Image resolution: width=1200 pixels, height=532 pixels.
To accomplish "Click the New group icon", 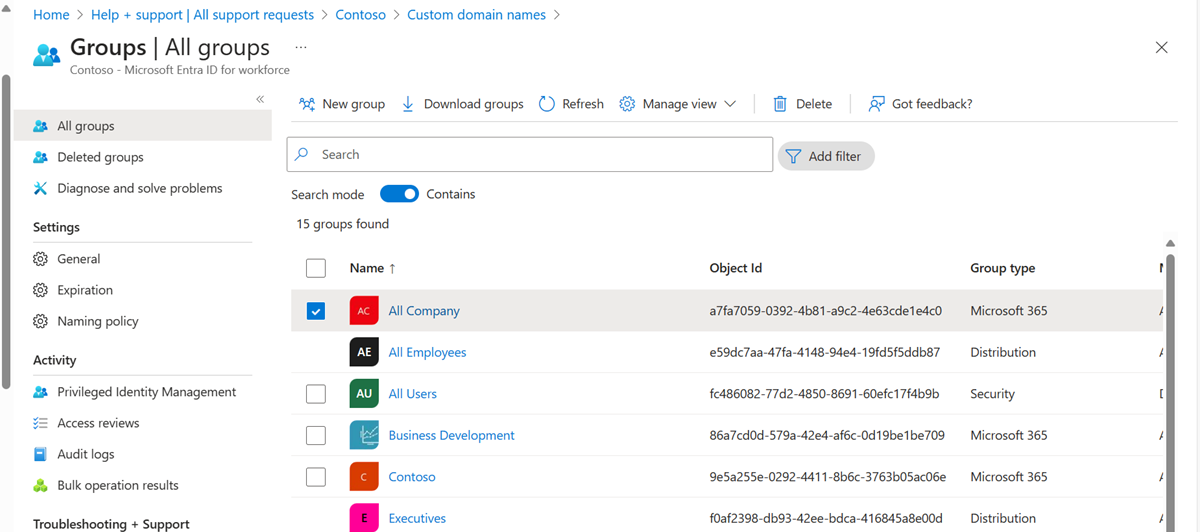I will tap(307, 104).
